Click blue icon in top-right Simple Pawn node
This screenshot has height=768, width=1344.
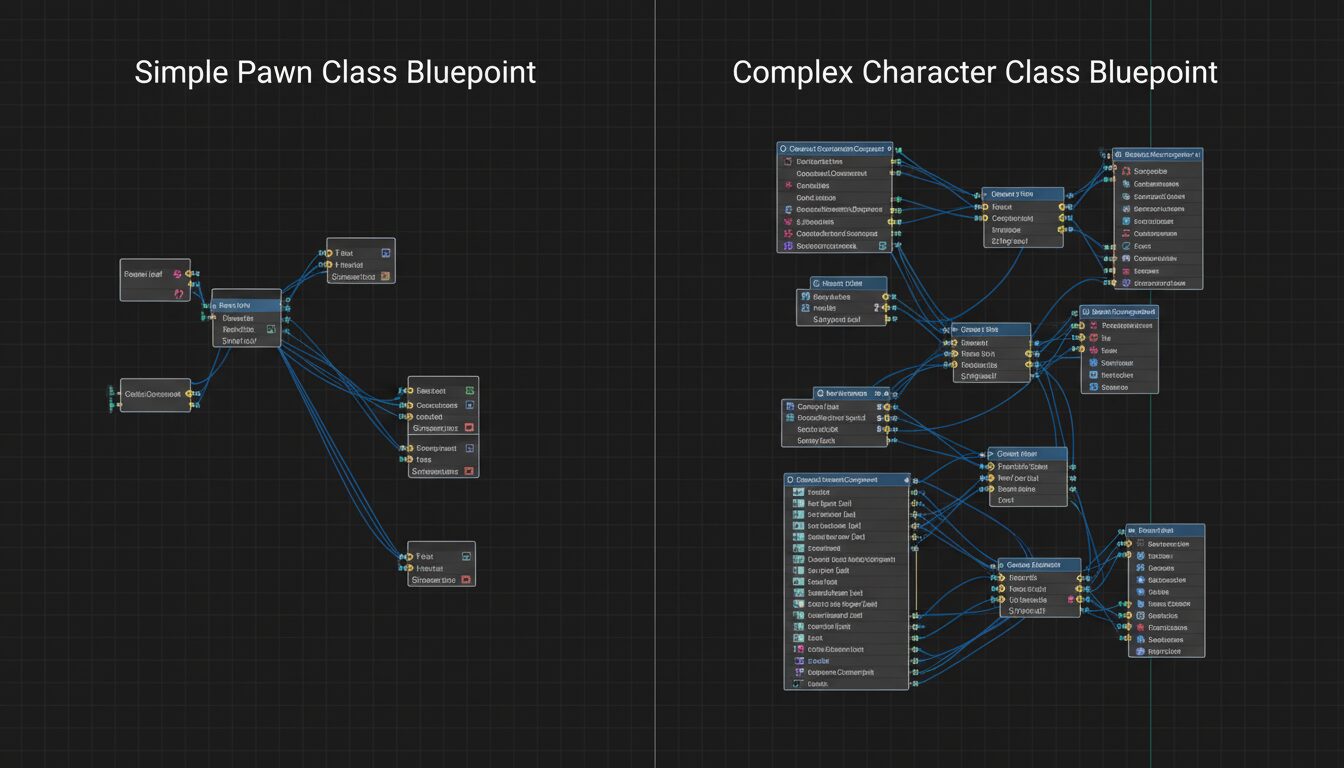385,253
